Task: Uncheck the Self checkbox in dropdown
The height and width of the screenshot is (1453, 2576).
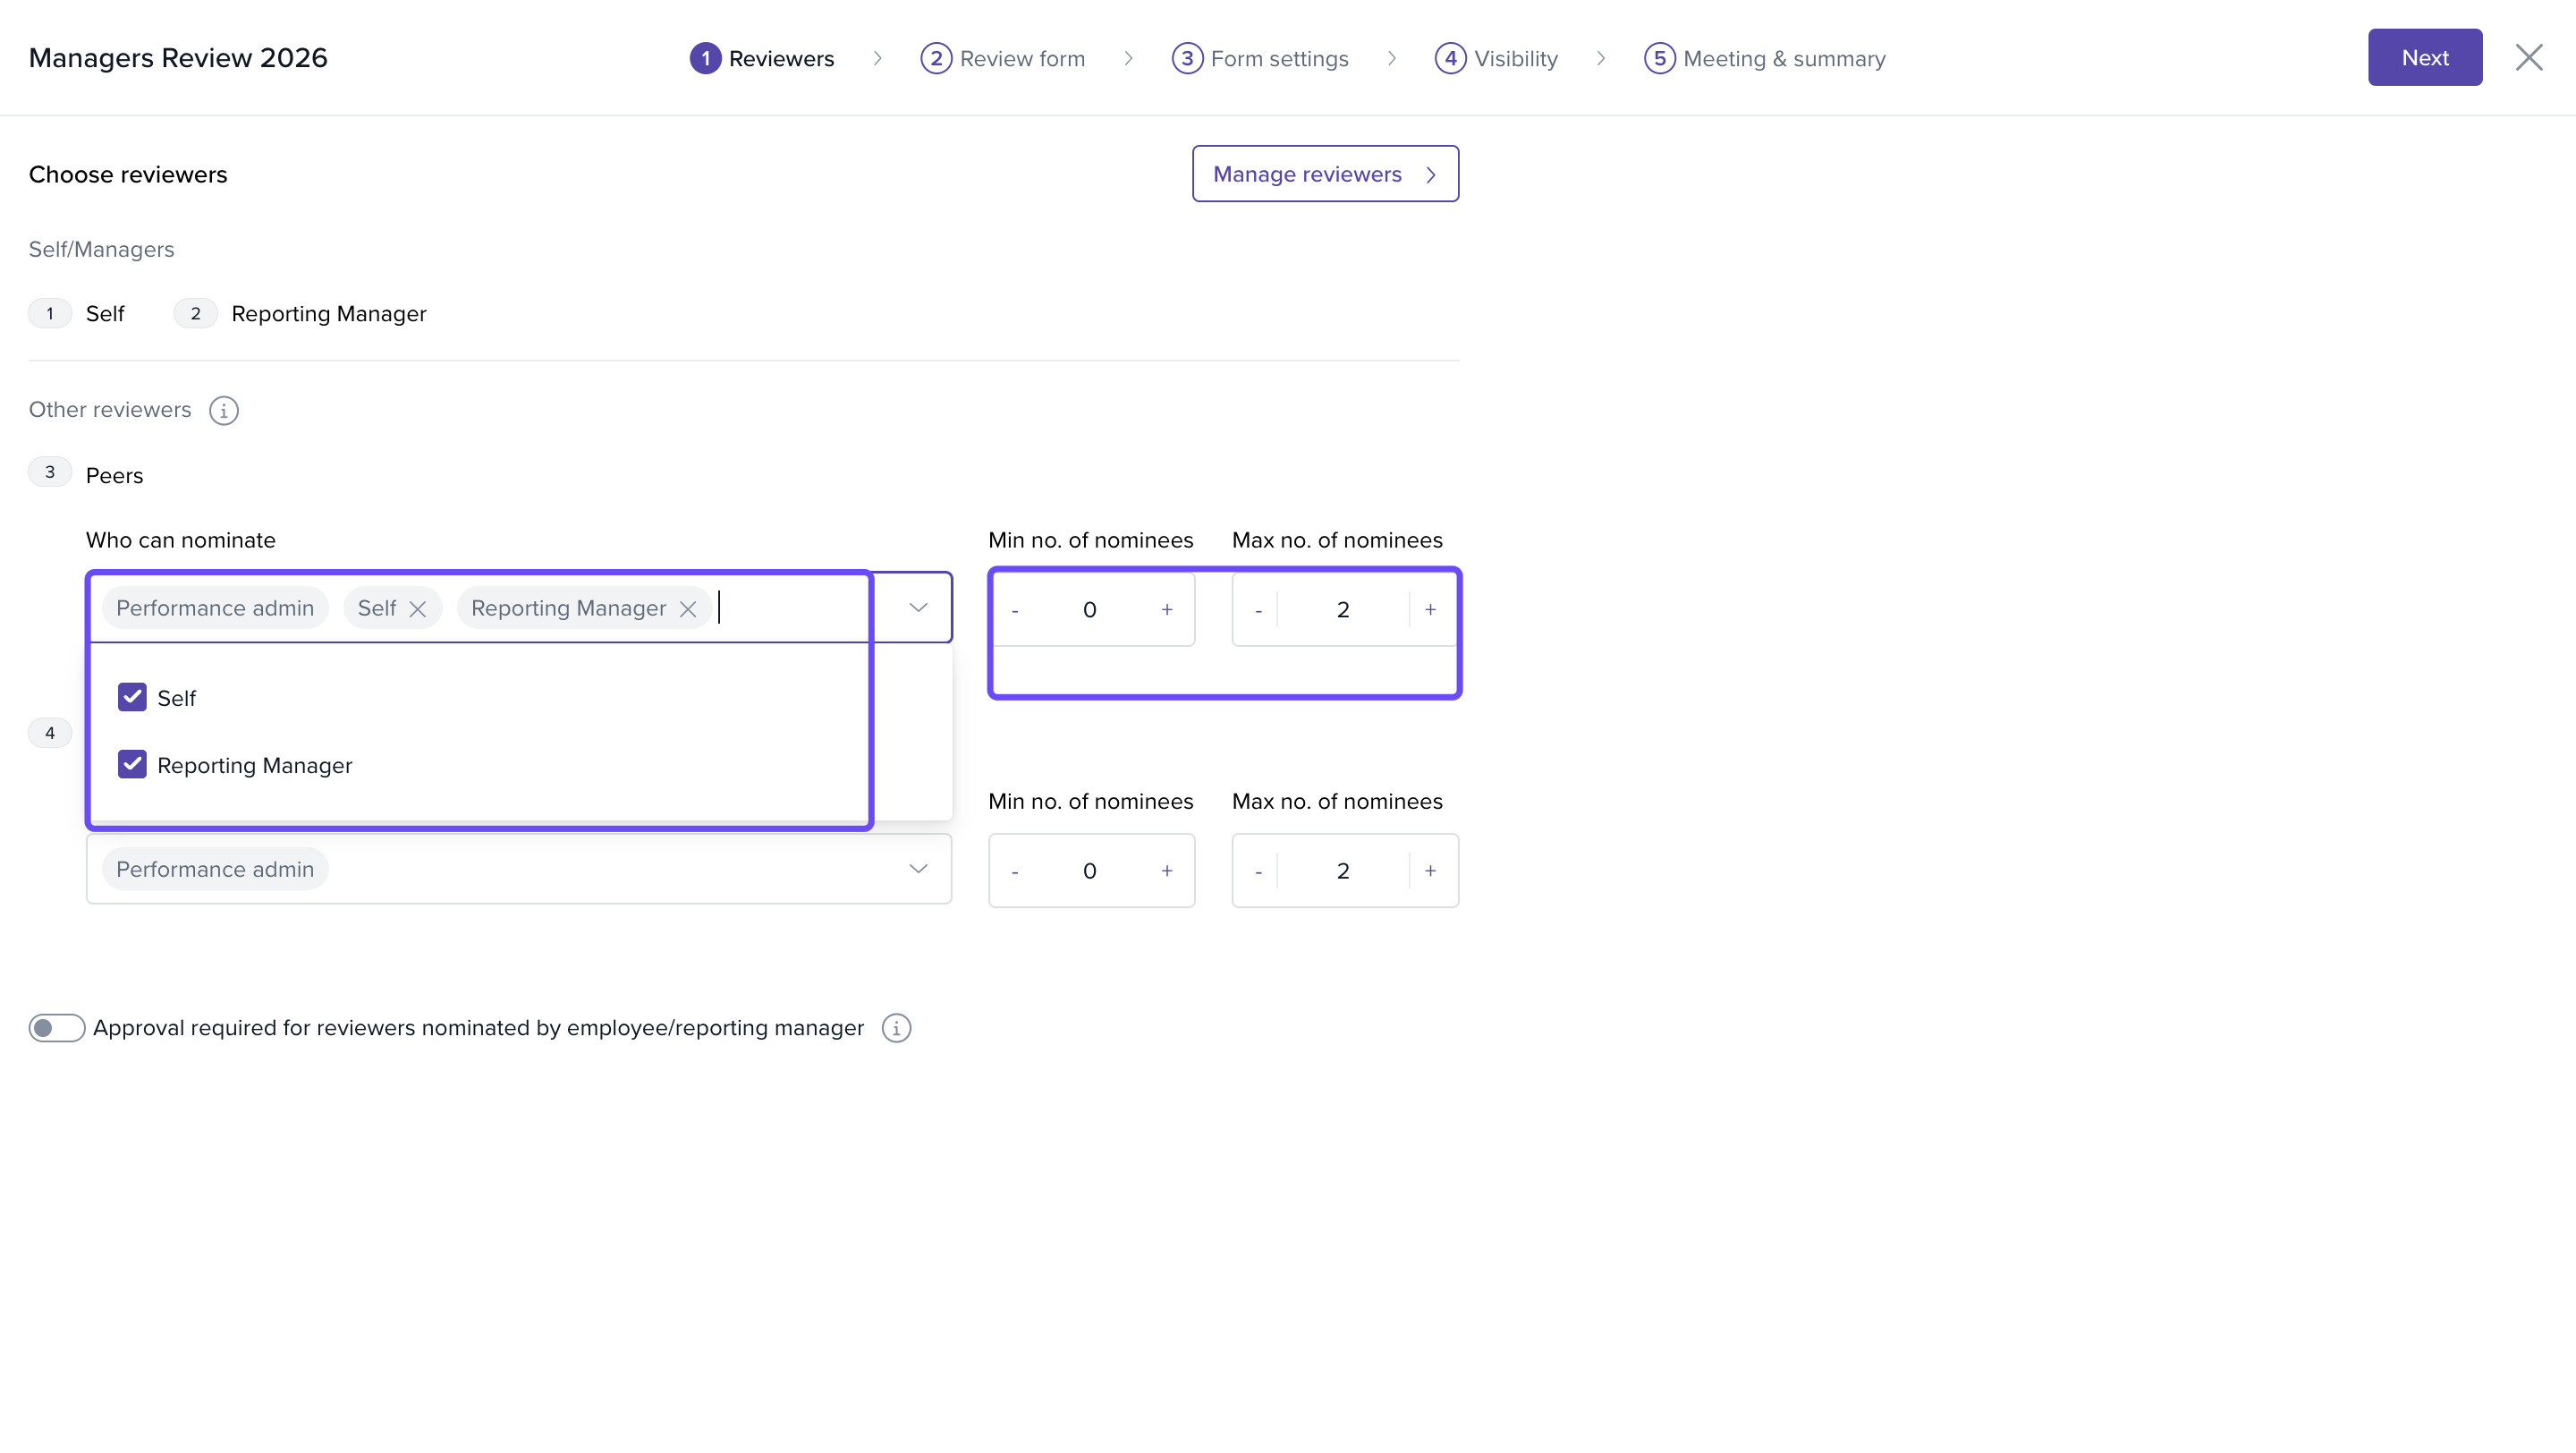Action: (x=132, y=697)
